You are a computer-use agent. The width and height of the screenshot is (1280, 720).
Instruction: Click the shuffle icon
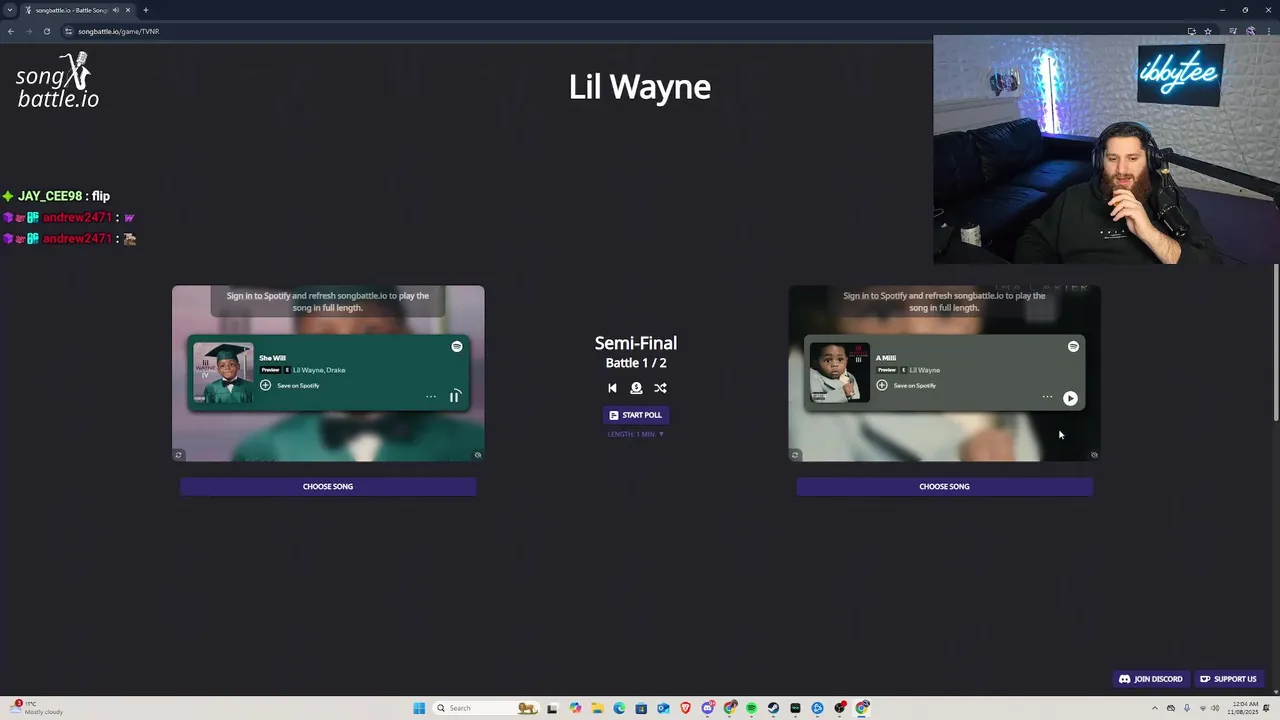660,388
